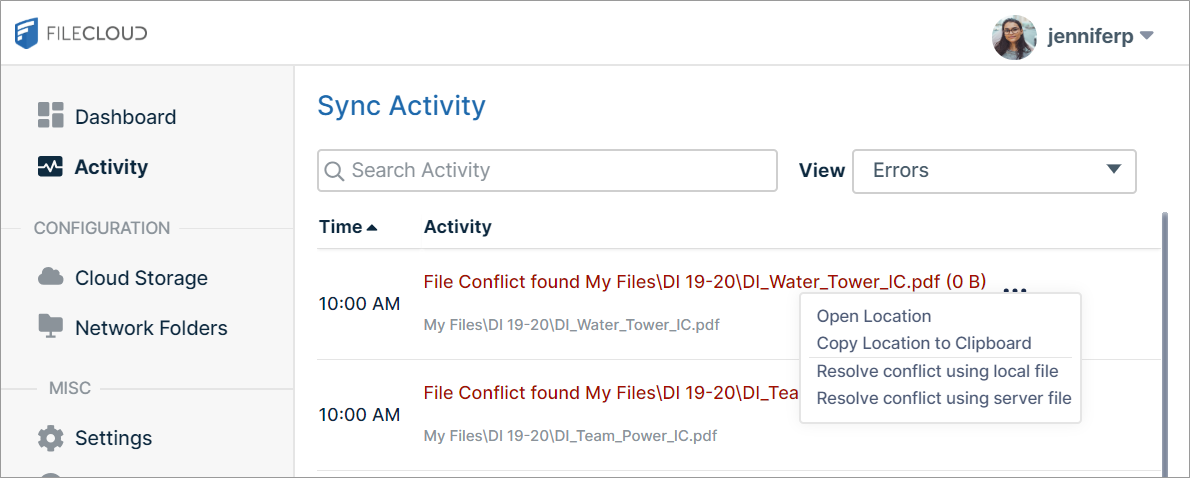The height and width of the screenshot is (478, 1190).
Task: Open the Settings gear icon
Action: pyautogui.click(x=50, y=438)
